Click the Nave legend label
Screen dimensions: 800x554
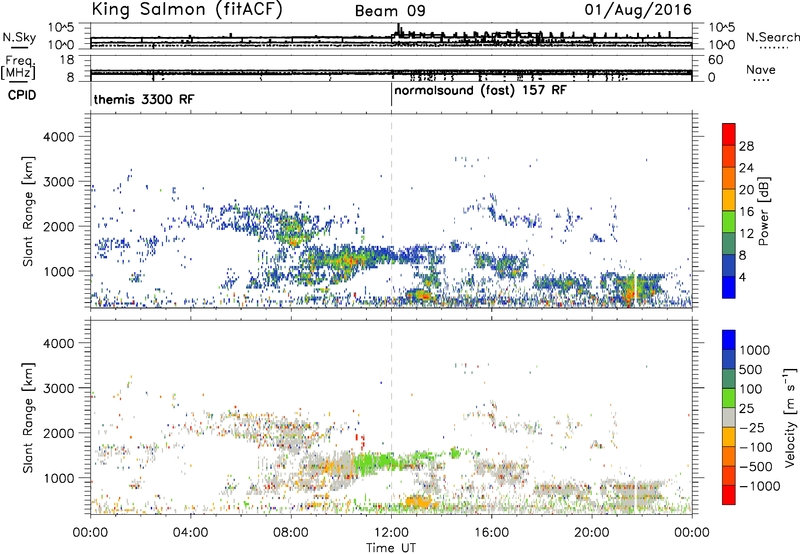760,70
